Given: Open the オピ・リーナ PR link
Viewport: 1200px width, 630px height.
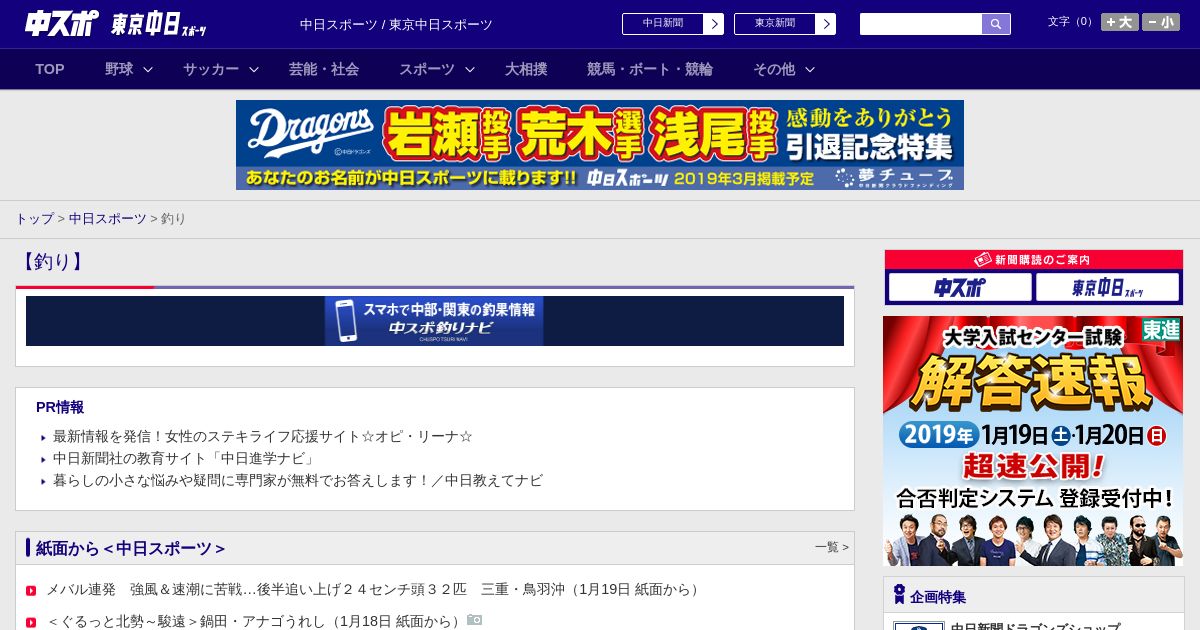Looking at the screenshot, I should 263,437.
